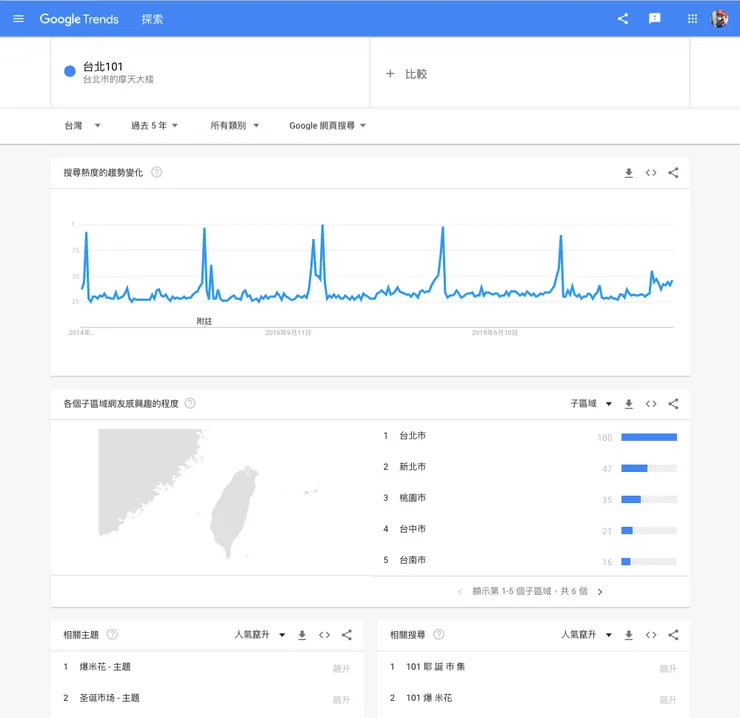
Task: Download the 相關主題 data
Action: point(302,635)
